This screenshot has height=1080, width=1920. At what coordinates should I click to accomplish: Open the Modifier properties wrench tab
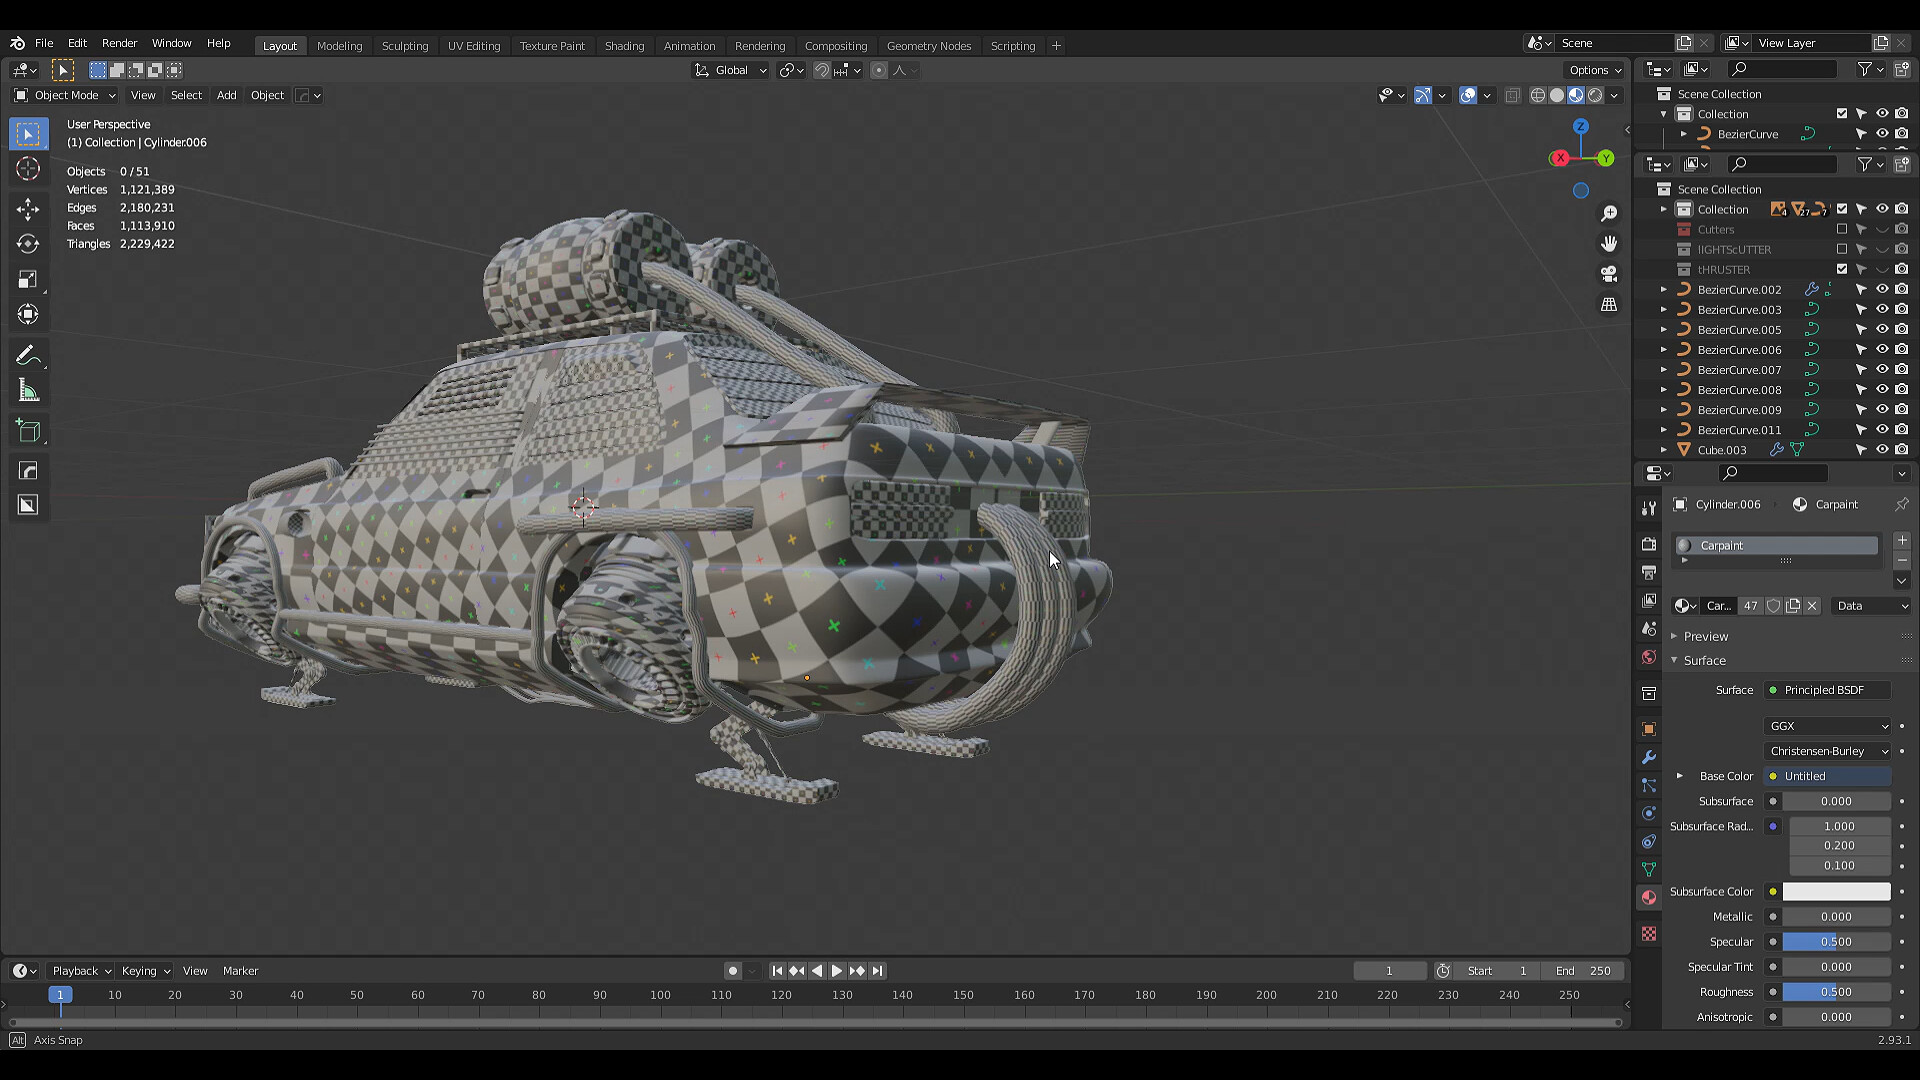[1649, 757]
